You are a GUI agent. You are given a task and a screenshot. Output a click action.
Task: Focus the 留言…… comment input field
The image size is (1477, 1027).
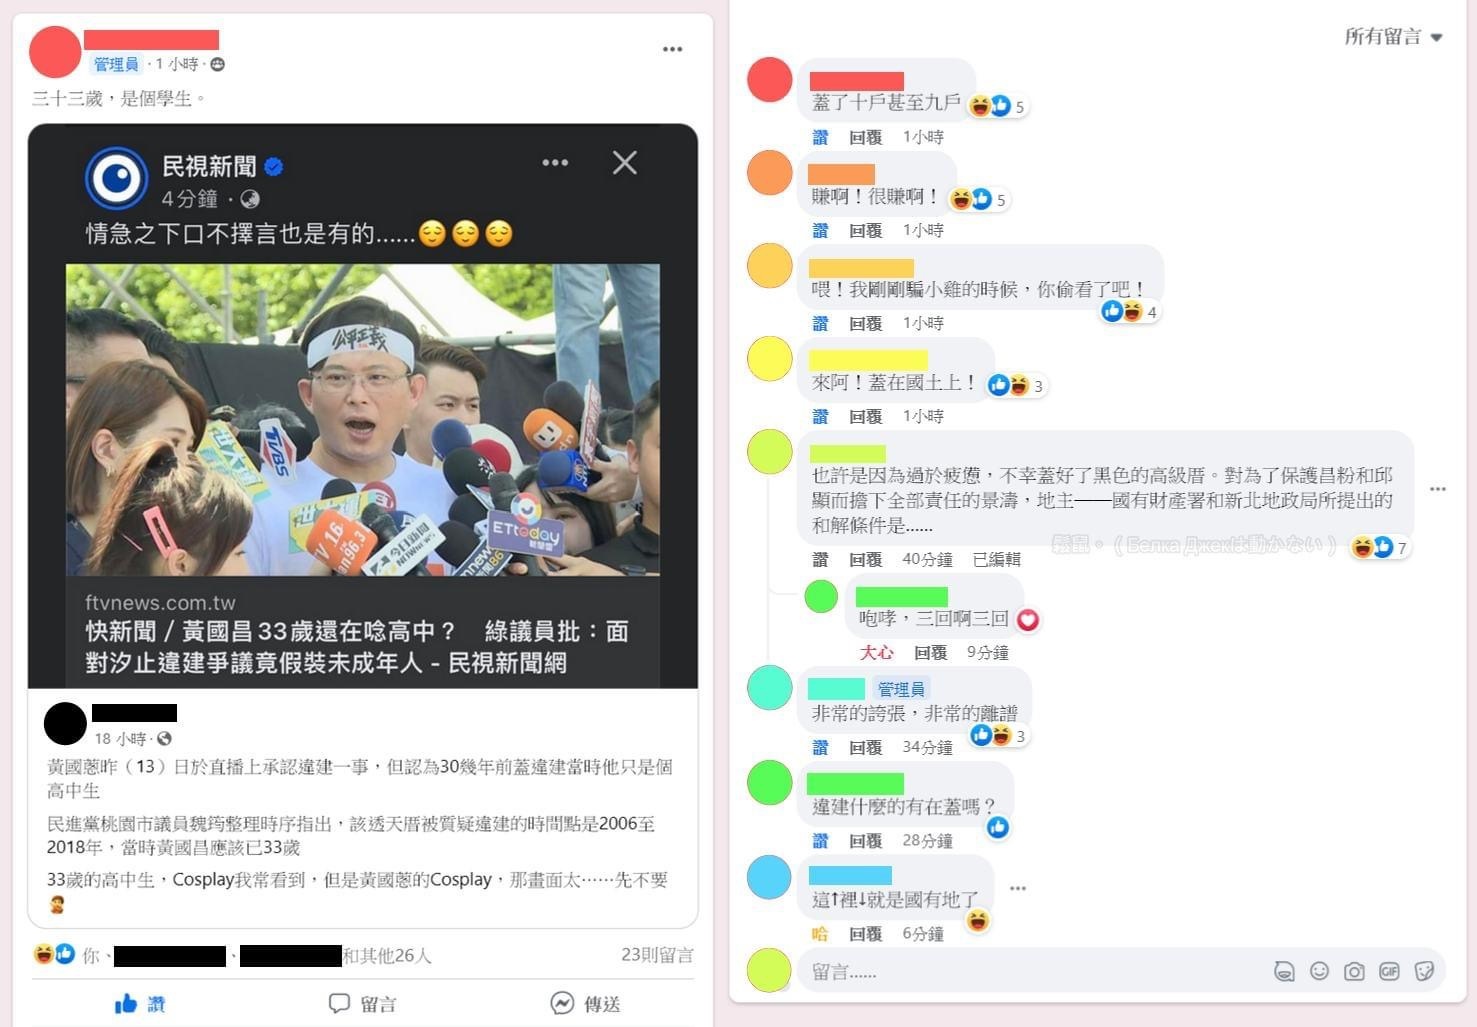tap(1030, 971)
